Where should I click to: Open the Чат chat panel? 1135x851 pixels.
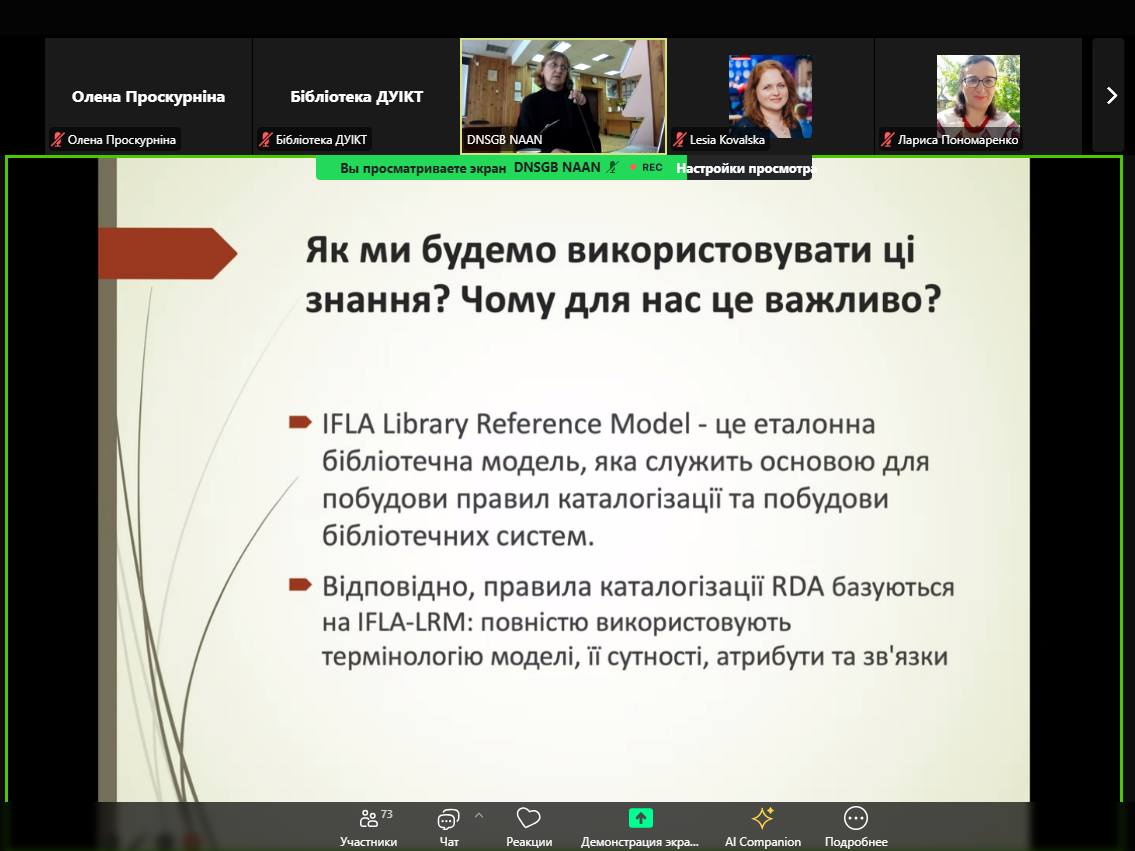449,827
